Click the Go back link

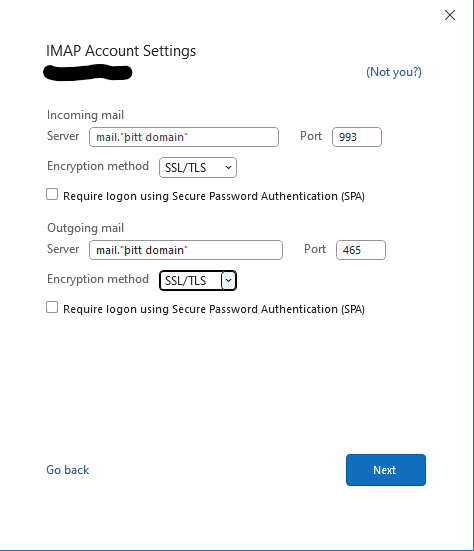pyautogui.click(x=67, y=470)
